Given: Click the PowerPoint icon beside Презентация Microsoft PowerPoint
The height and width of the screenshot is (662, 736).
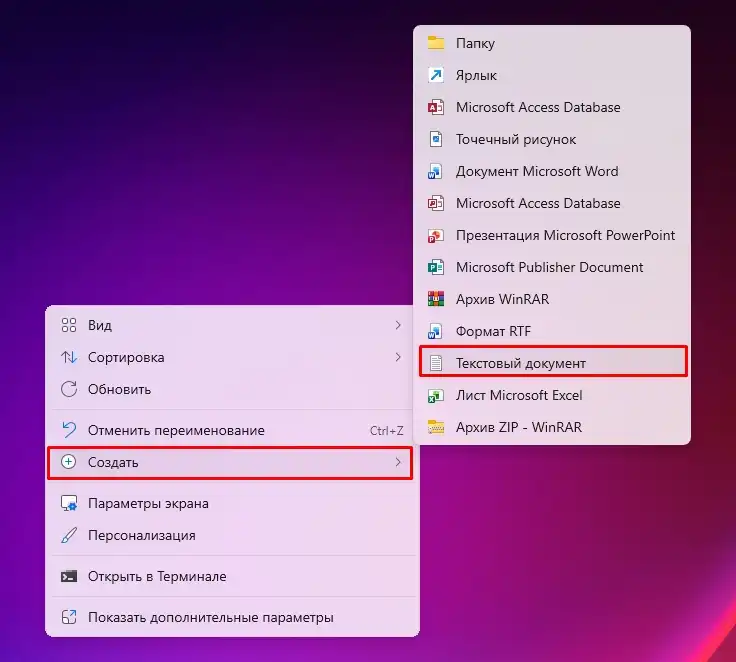Looking at the screenshot, I should point(435,235).
